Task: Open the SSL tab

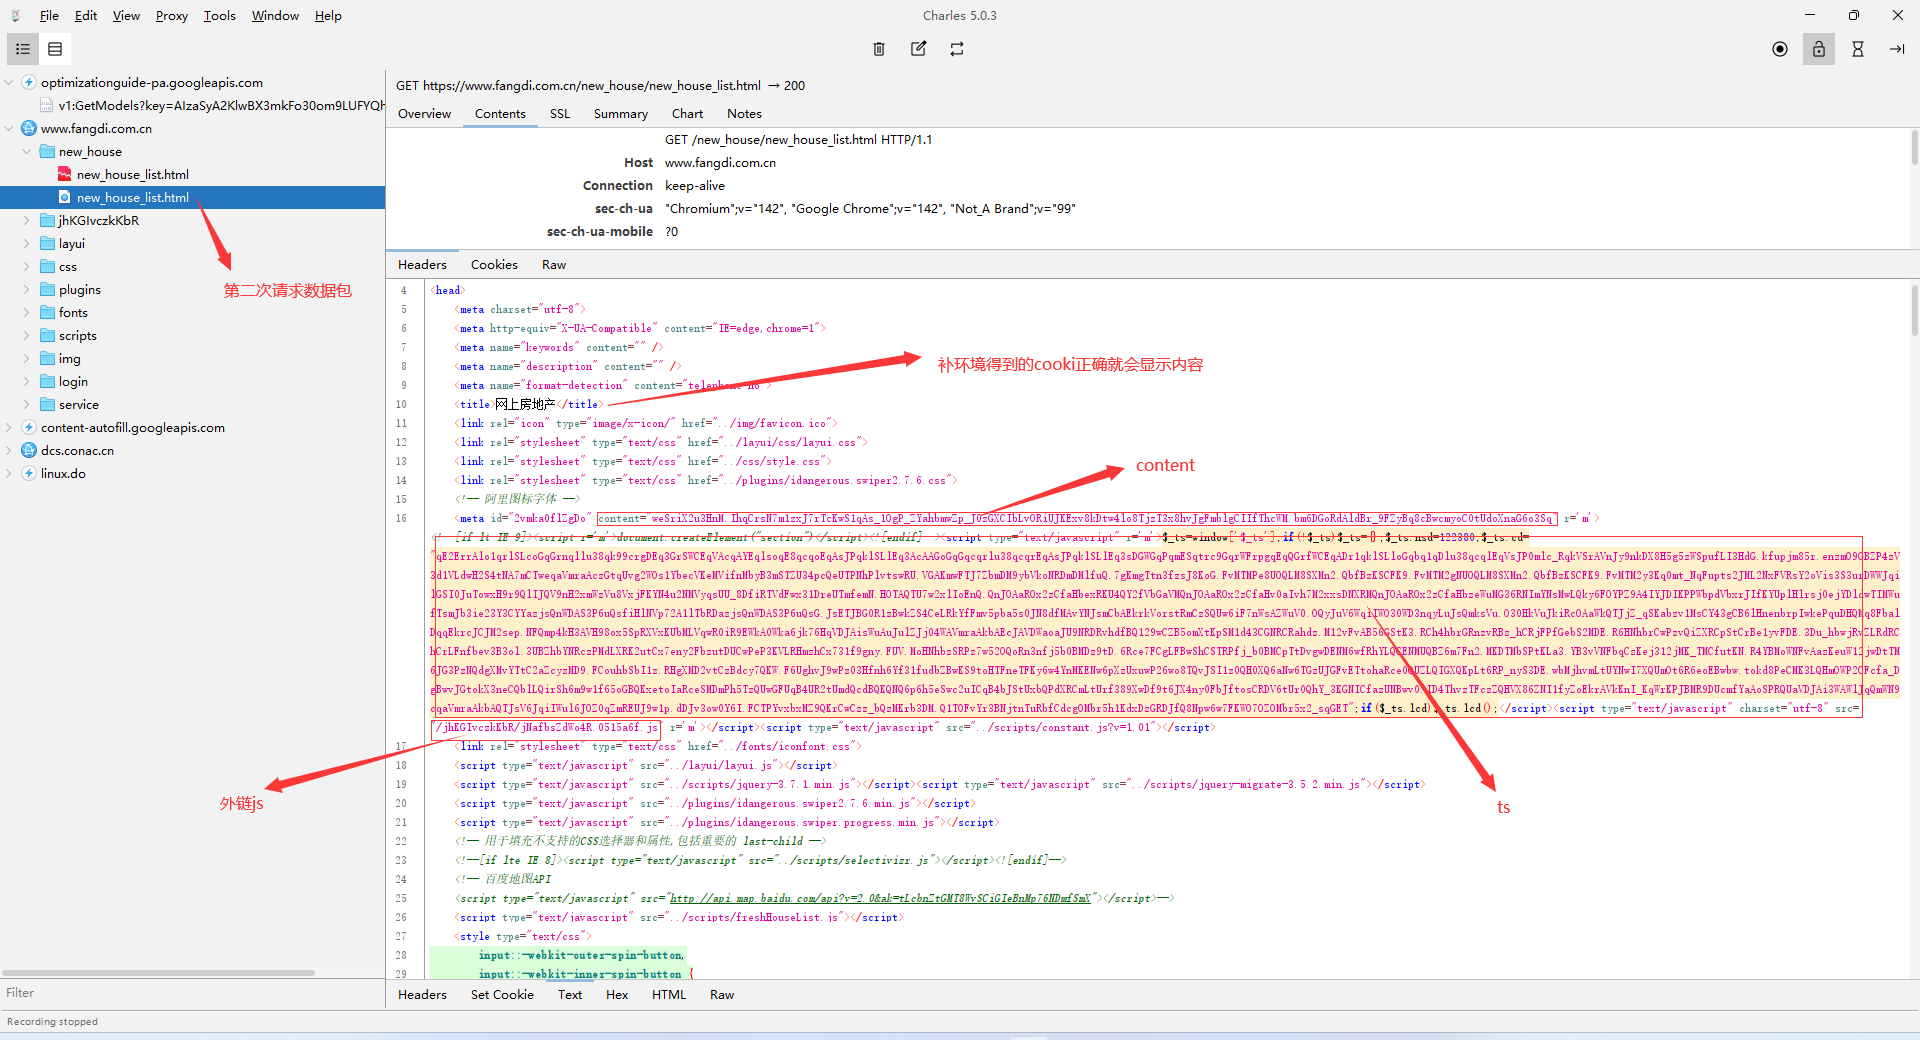Action: point(560,114)
